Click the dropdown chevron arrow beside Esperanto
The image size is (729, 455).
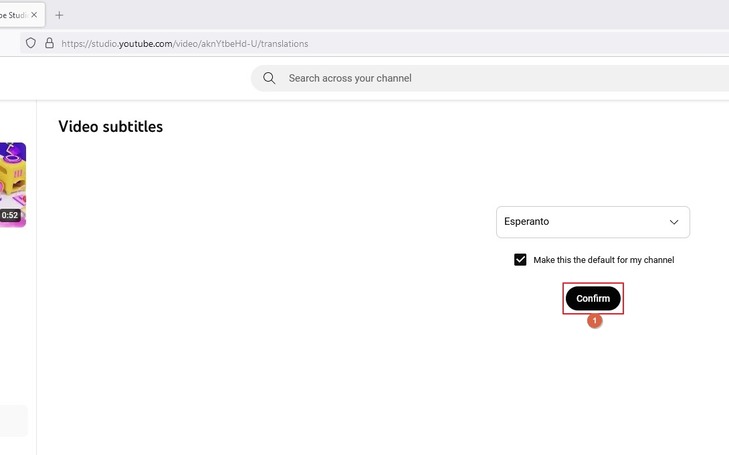[x=674, y=222]
